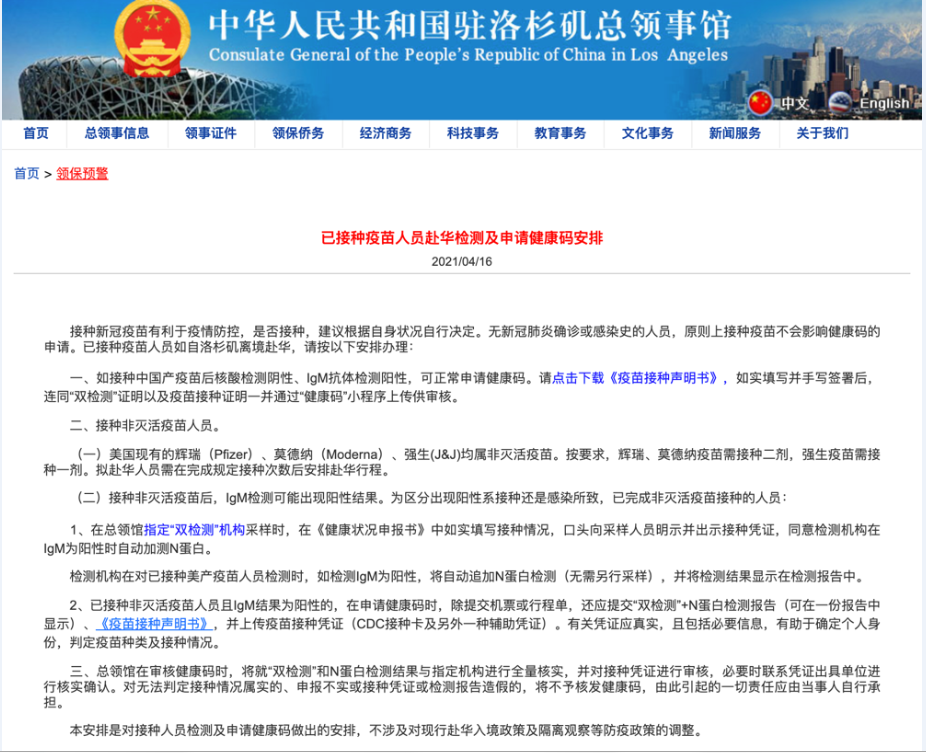Image resolution: width=926 pixels, height=753 pixels.
Task: Select the 科技事务 menu item
Action: pyautogui.click(x=473, y=133)
